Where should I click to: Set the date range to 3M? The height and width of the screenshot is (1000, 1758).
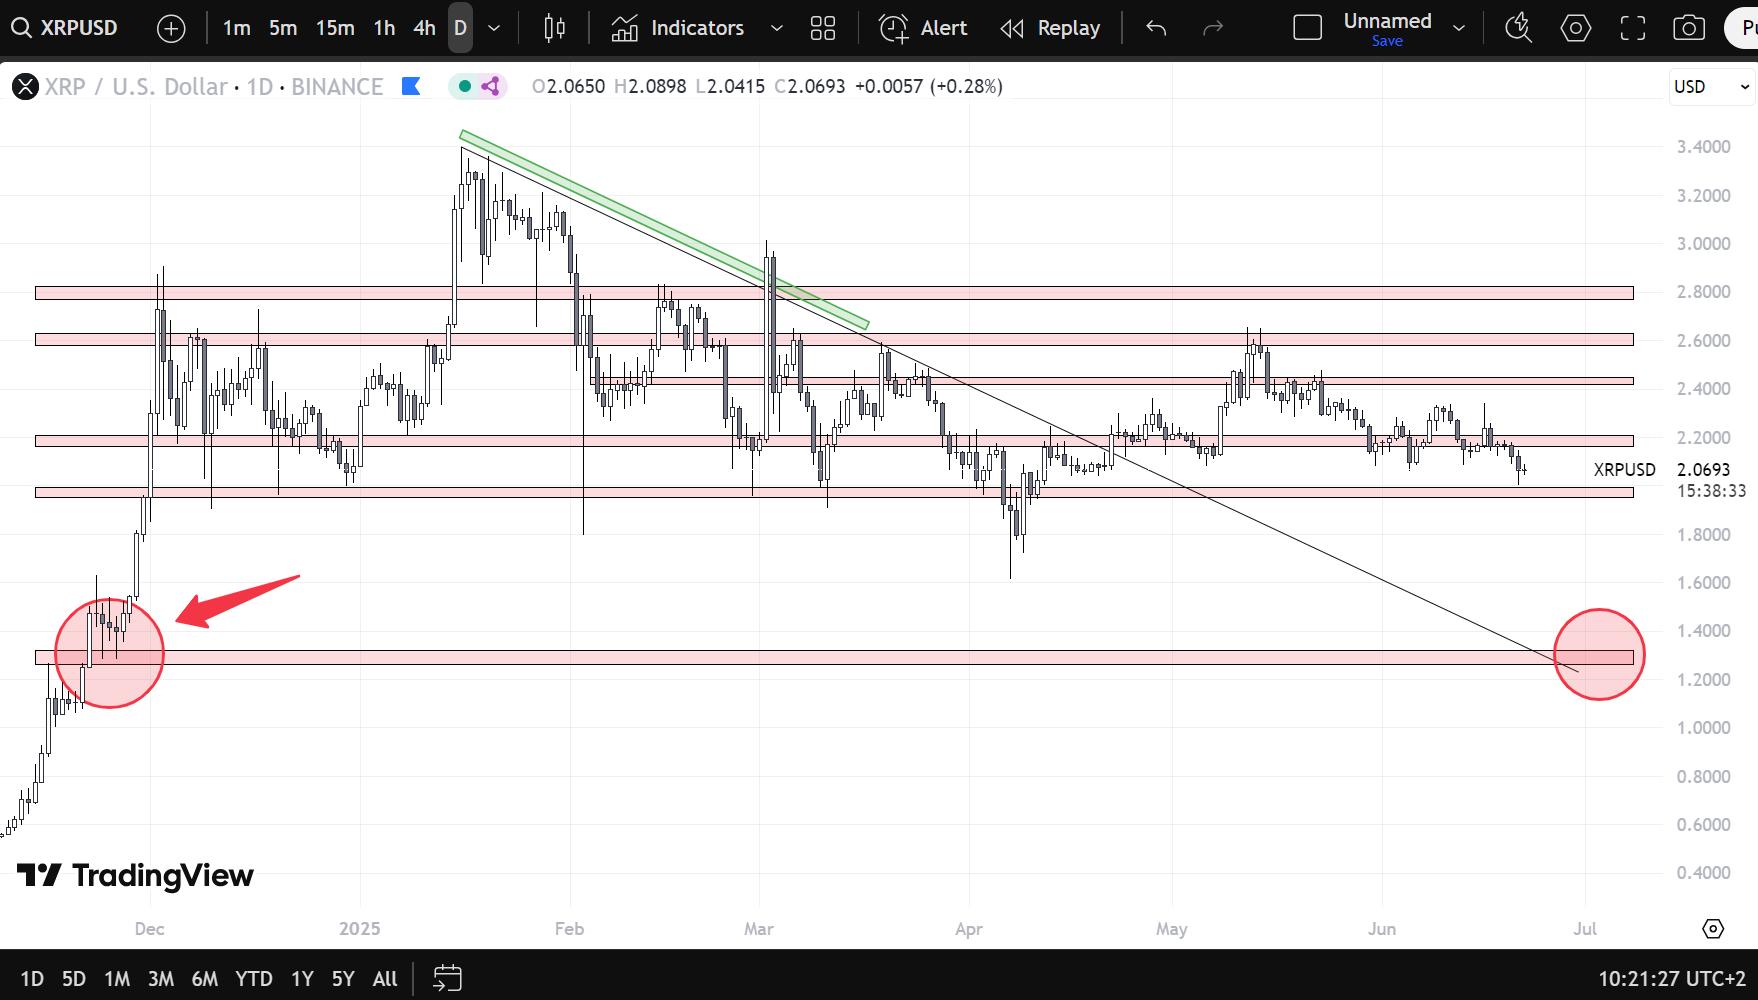161,978
